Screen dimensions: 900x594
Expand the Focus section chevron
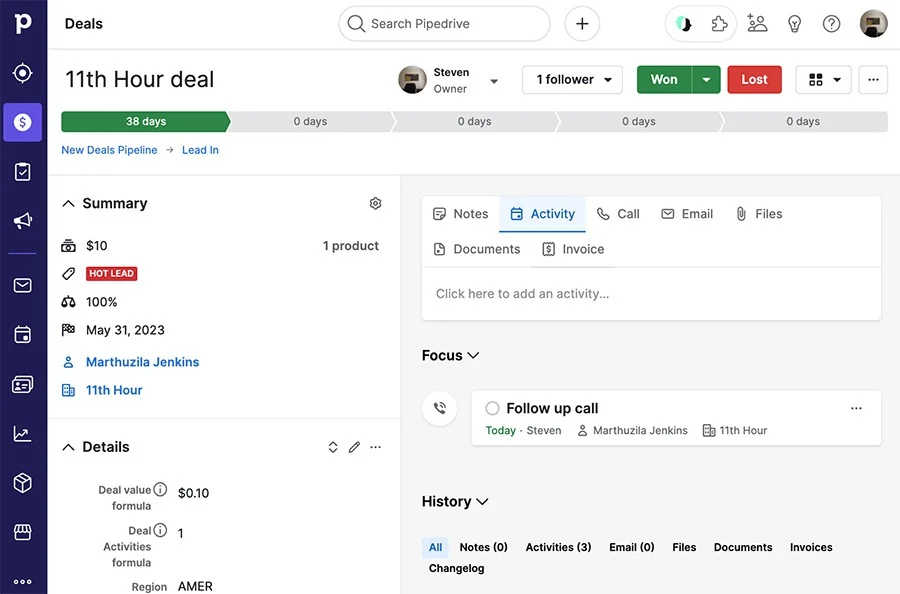click(472, 355)
